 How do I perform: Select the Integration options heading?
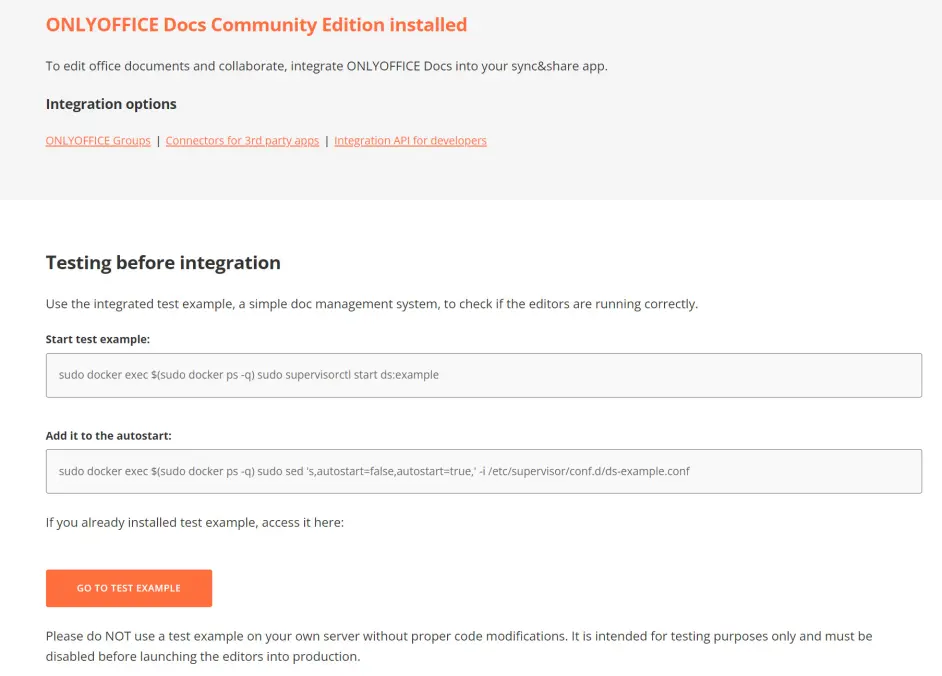coord(111,104)
